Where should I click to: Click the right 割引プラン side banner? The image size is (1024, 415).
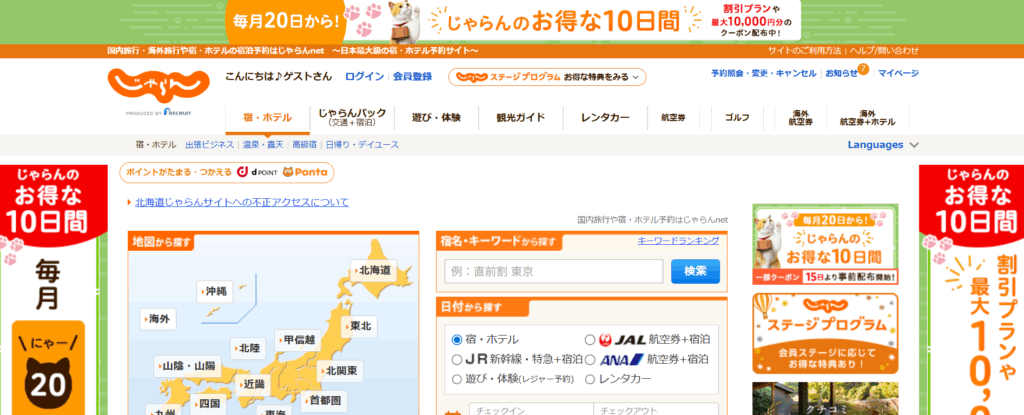971,290
